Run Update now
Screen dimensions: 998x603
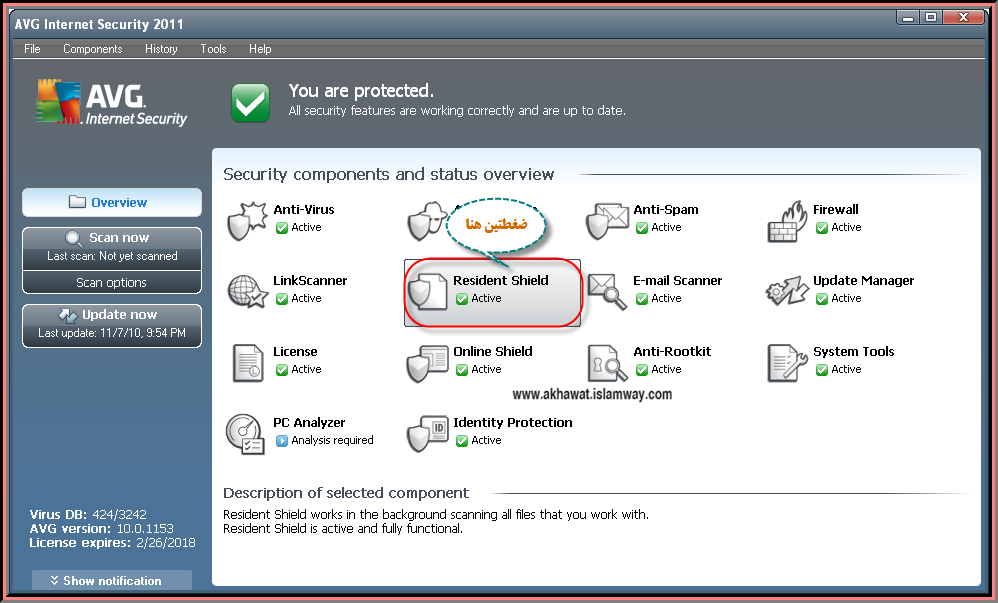click(112, 324)
